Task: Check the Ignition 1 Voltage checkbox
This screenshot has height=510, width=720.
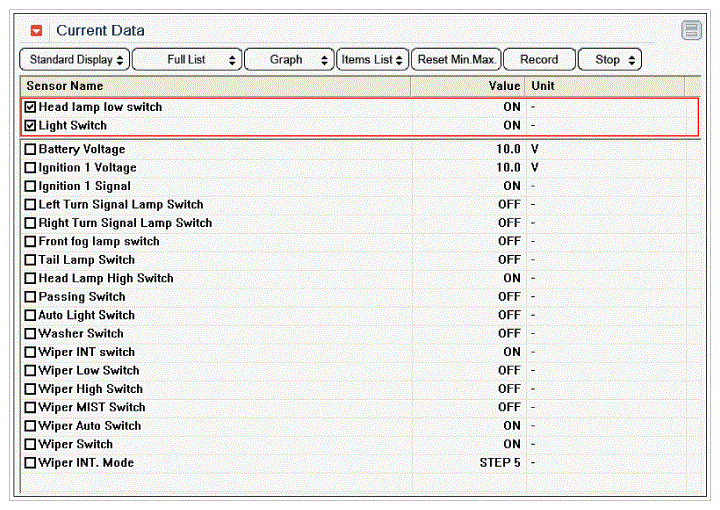Action: point(30,168)
